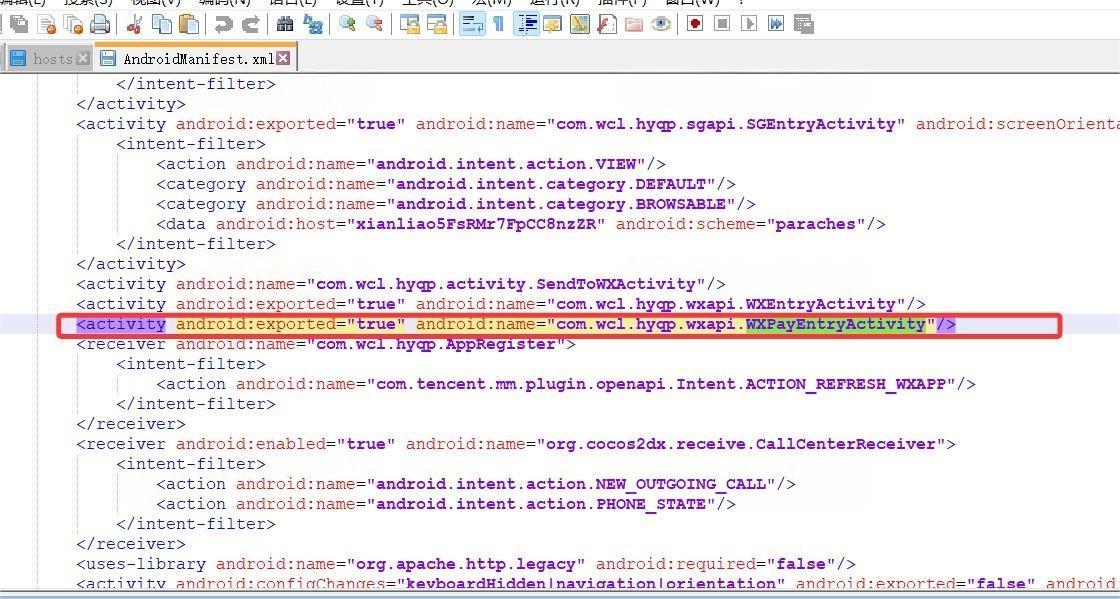Open the Document Map icon
This screenshot has height=599, width=1120.
click(579, 24)
